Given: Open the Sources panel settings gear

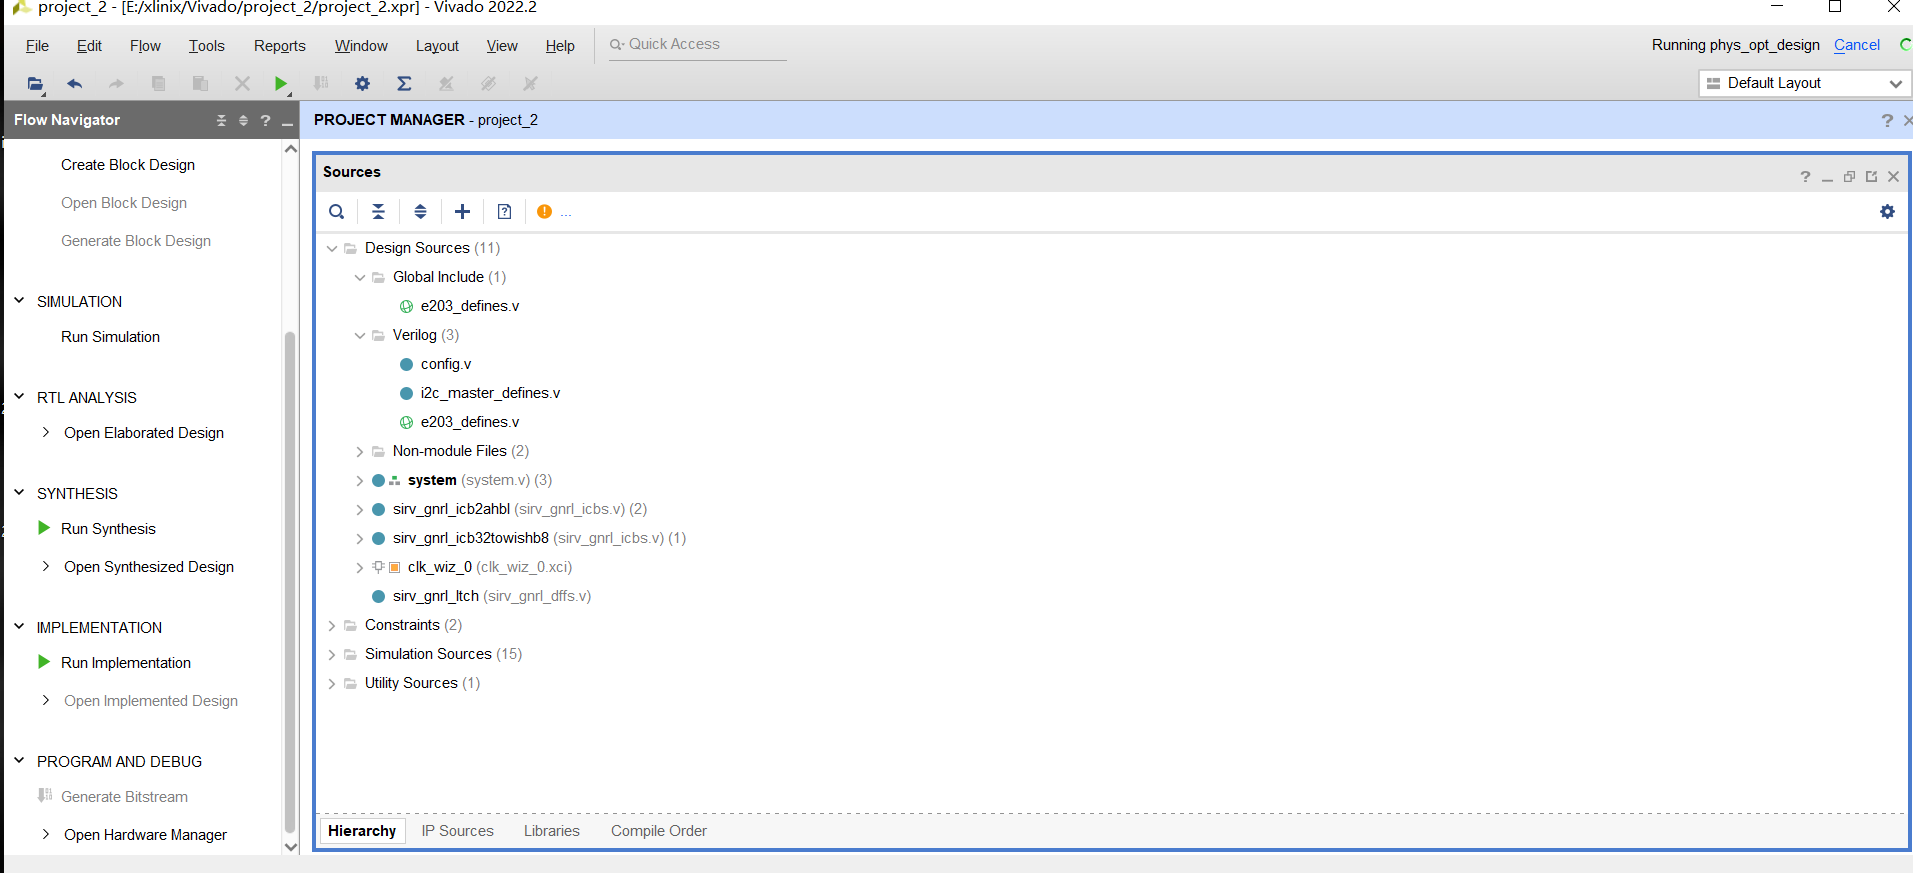Looking at the screenshot, I should point(1887,212).
